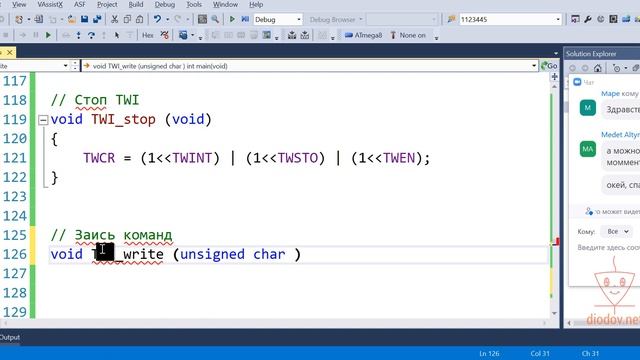Open the Undo history dropdown arrow
Image resolution: width=640 pixels, height=360 pixels.
pos(167,19)
